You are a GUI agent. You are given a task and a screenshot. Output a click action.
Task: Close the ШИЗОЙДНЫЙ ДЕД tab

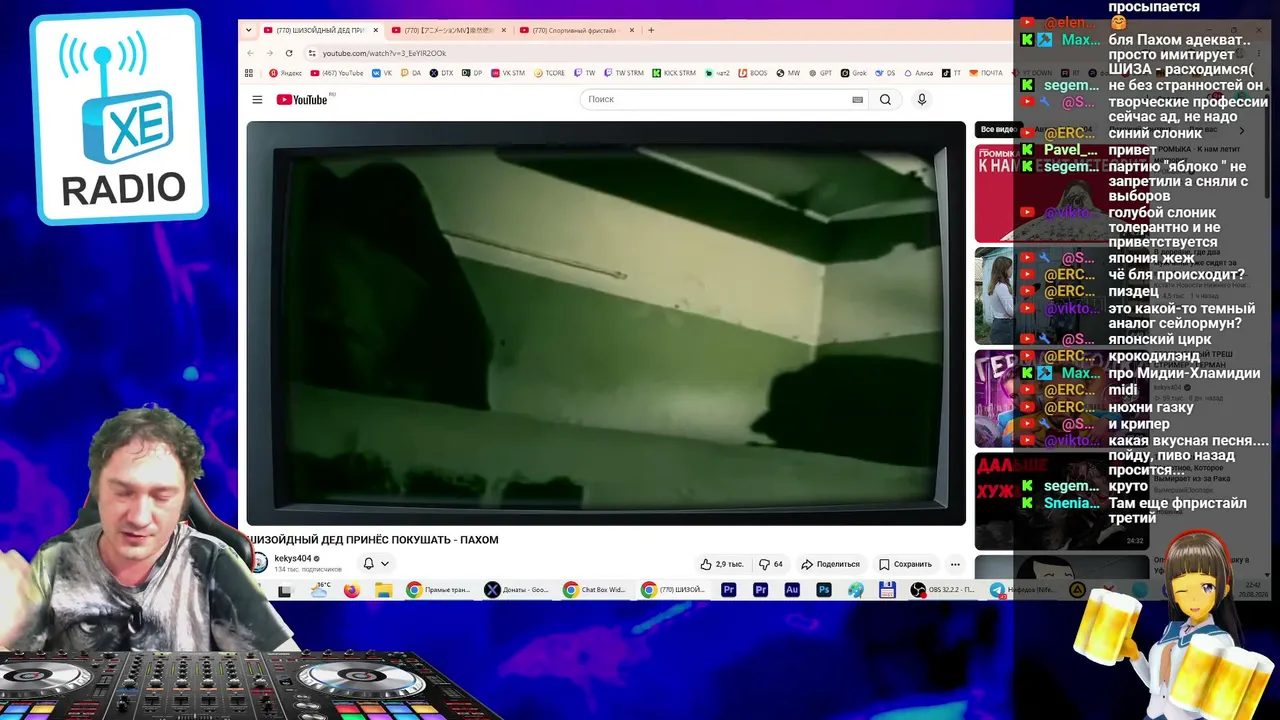[x=376, y=30]
